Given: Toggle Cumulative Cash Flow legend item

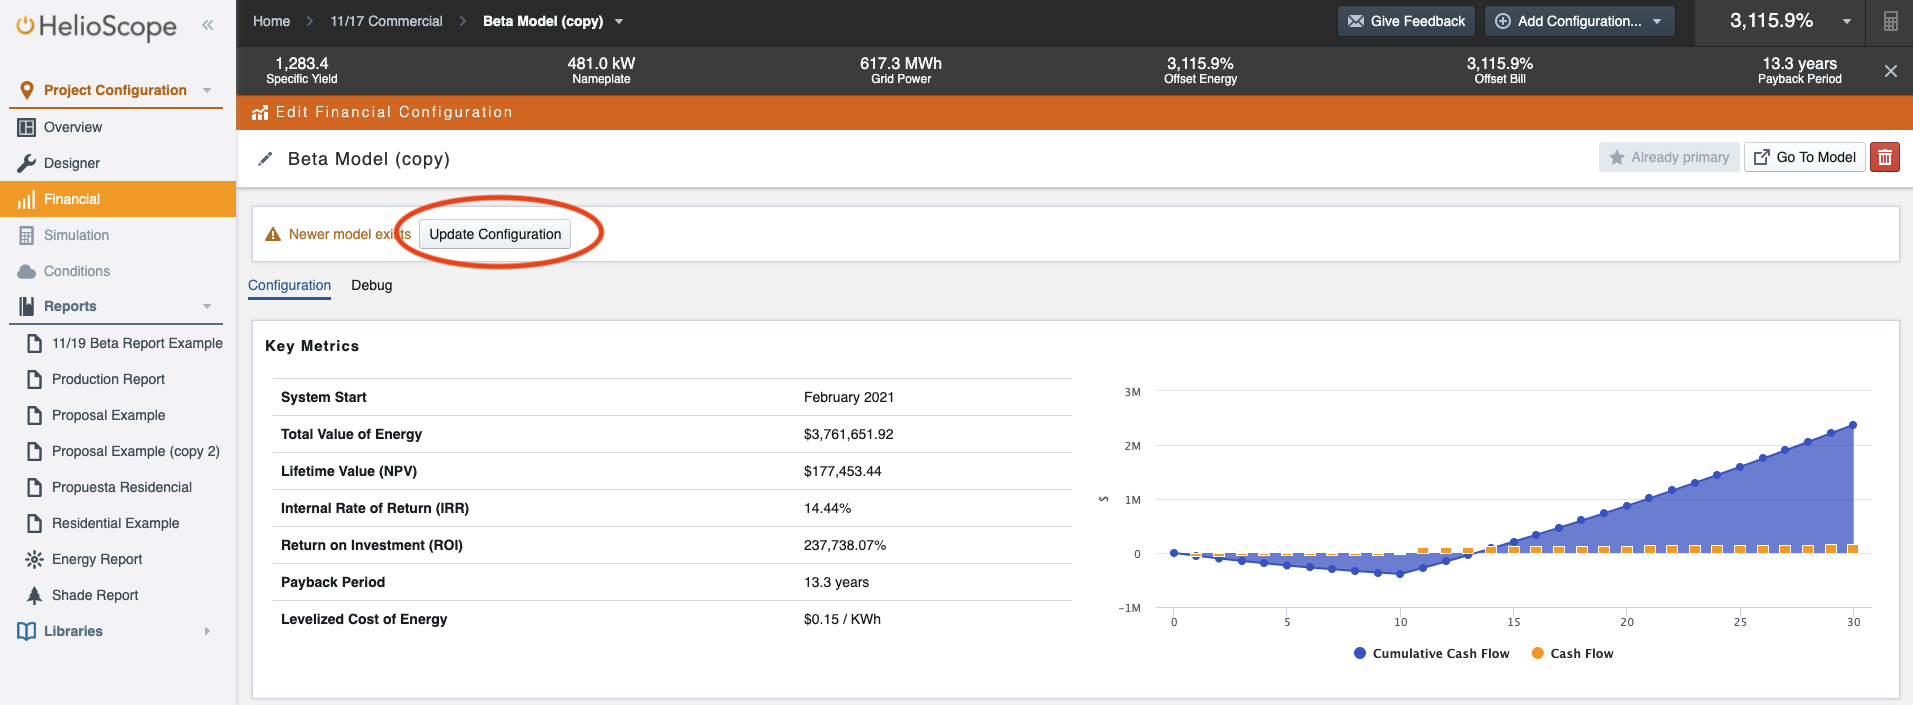Looking at the screenshot, I should (1431, 653).
